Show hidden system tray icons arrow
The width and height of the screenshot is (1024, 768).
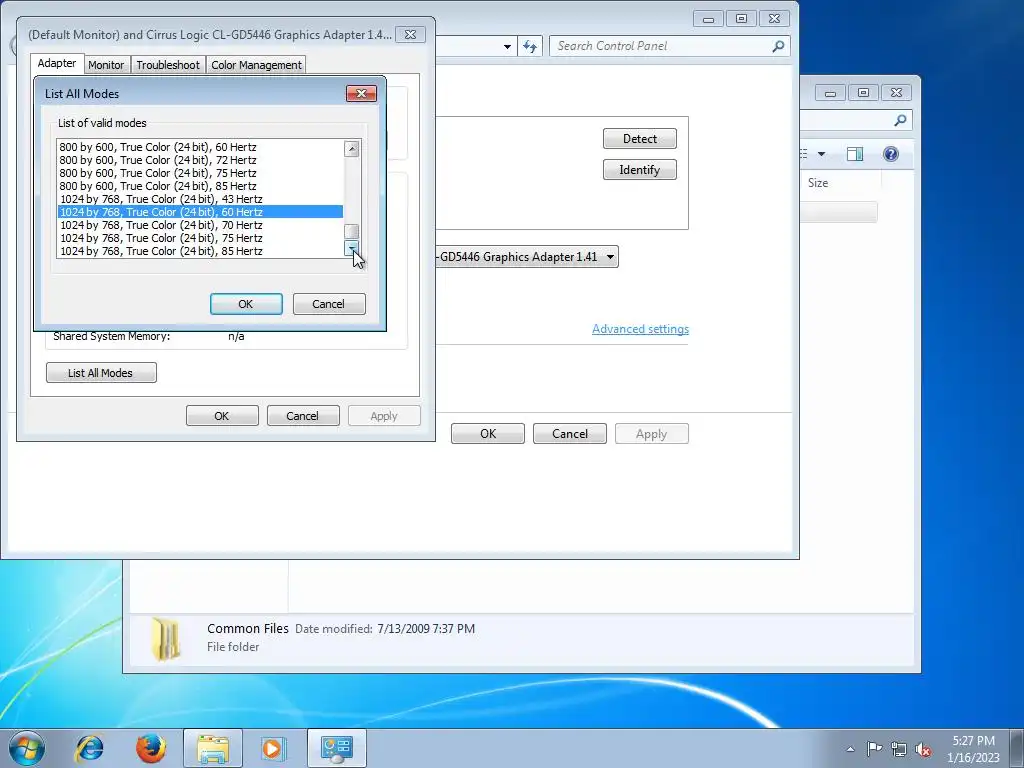[850, 749]
